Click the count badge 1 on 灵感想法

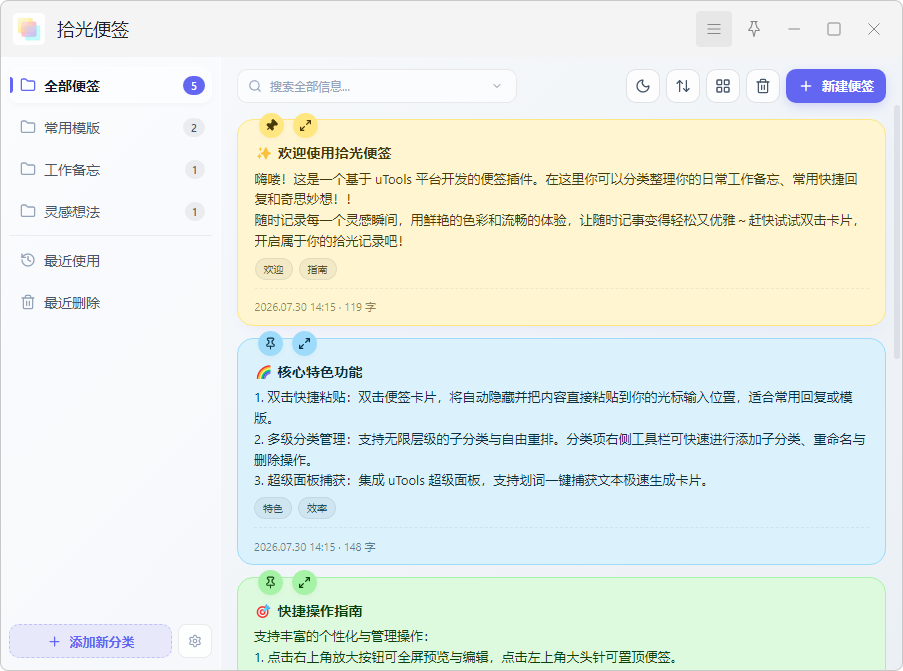click(x=195, y=212)
